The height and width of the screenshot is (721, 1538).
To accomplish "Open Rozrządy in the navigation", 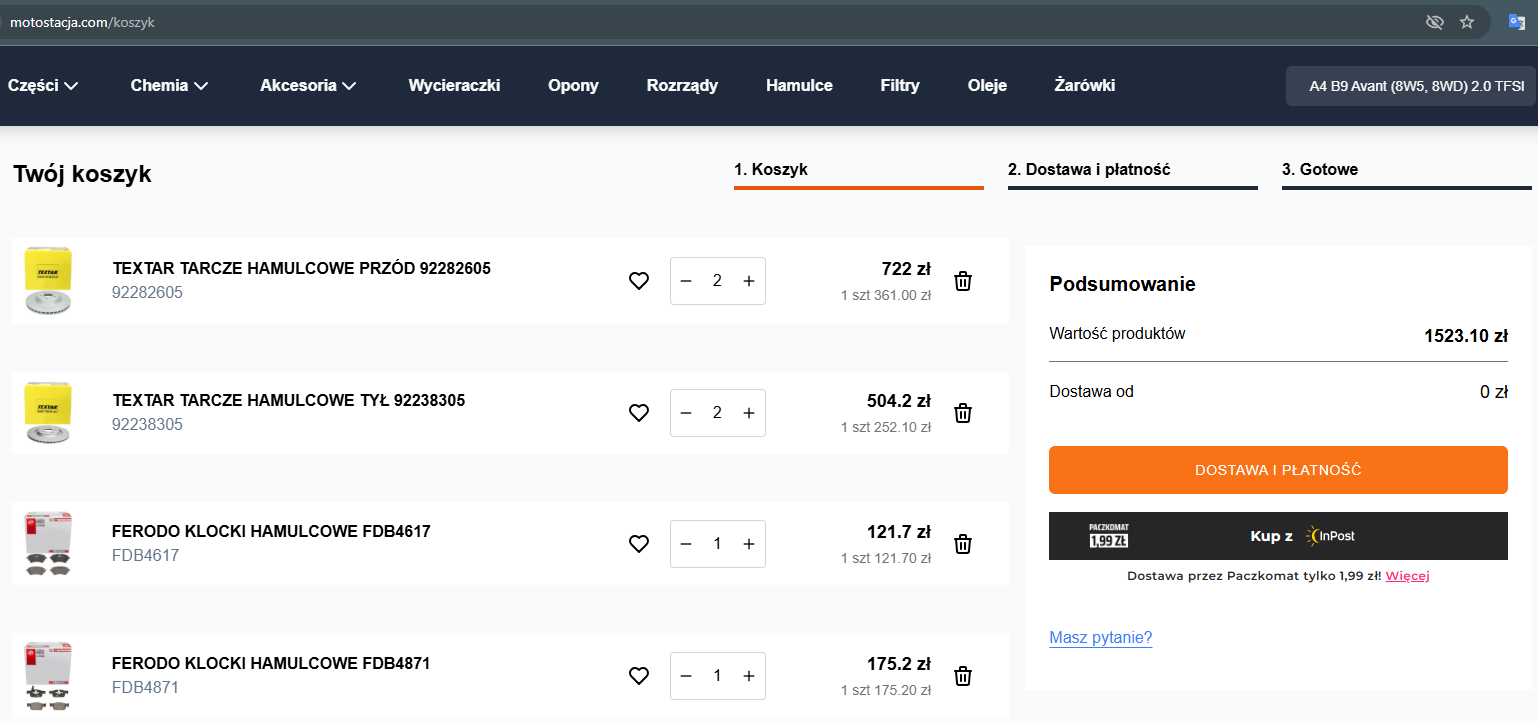I will [x=682, y=86].
